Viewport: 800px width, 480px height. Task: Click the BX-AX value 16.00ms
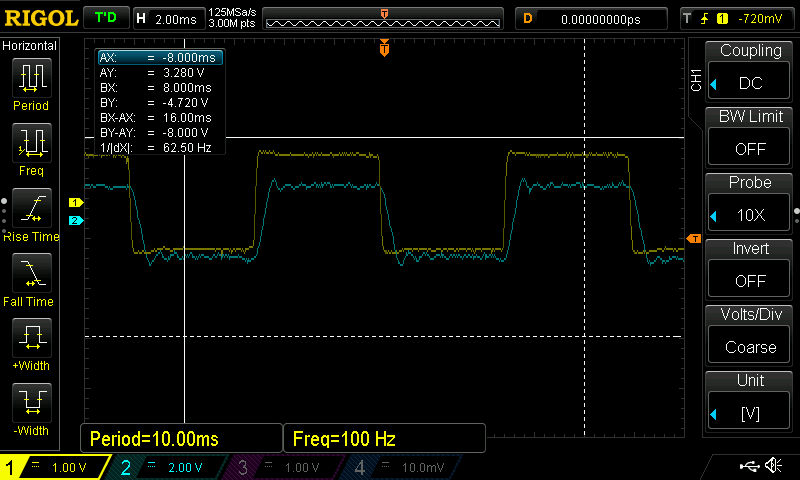(x=187, y=118)
